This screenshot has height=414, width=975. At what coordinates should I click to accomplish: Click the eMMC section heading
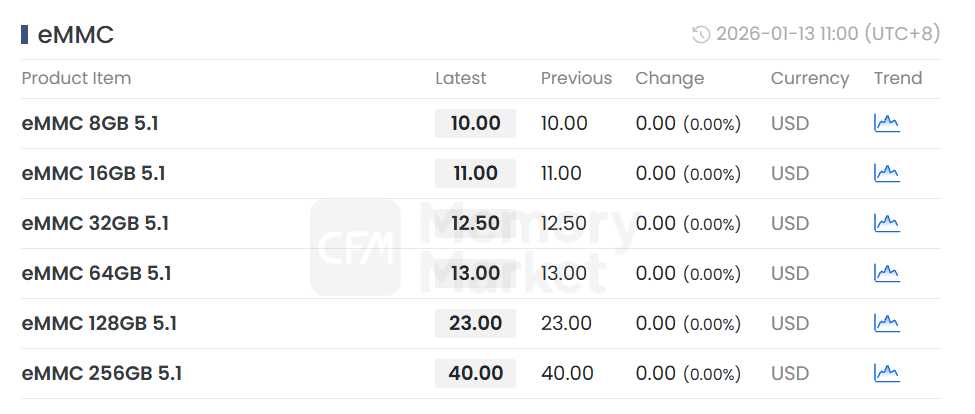(x=76, y=35)
